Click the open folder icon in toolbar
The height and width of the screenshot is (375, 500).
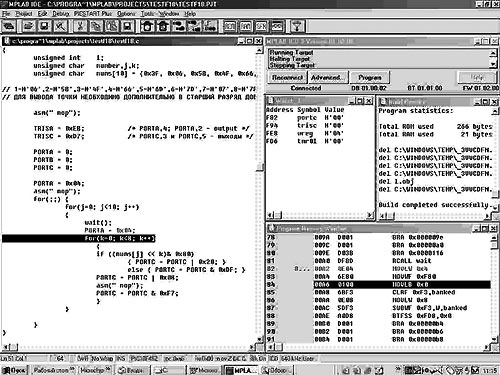[x=28, y=26]
